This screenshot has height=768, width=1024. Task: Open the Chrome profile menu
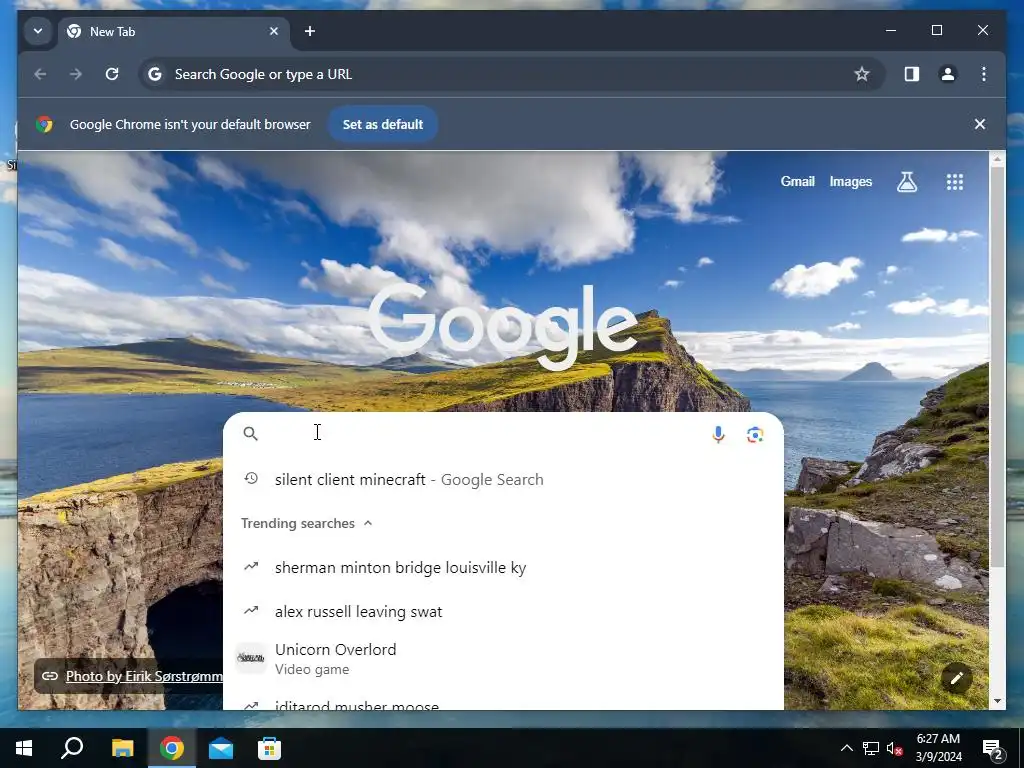948,74
